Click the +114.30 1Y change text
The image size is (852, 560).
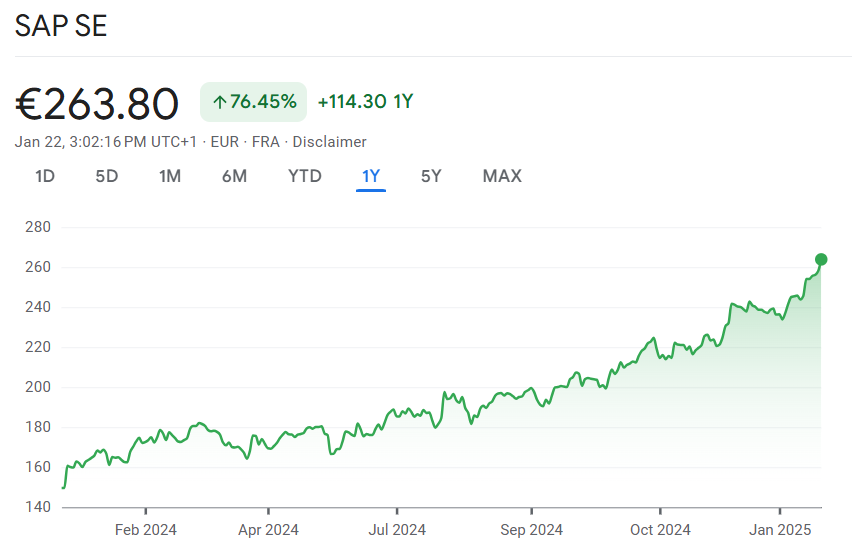(365, 102)
